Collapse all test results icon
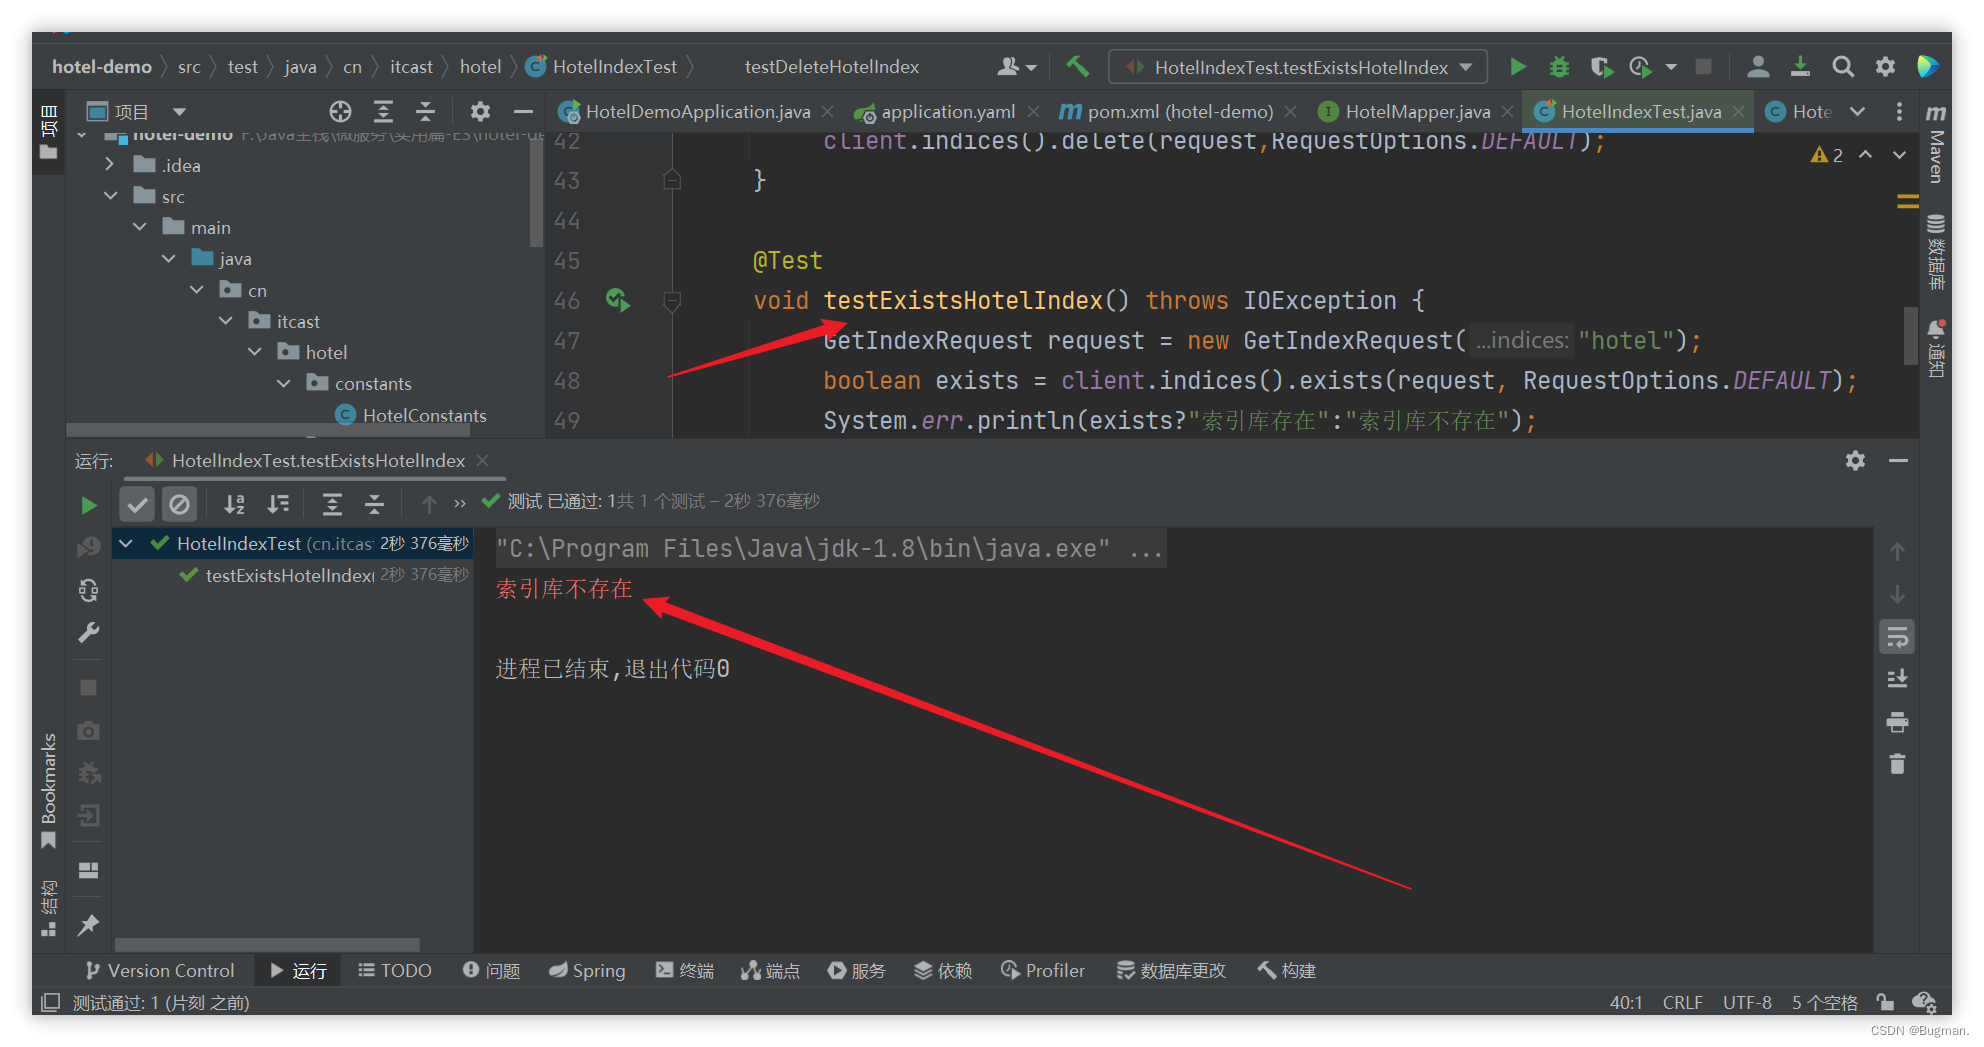 pos(374,504)
